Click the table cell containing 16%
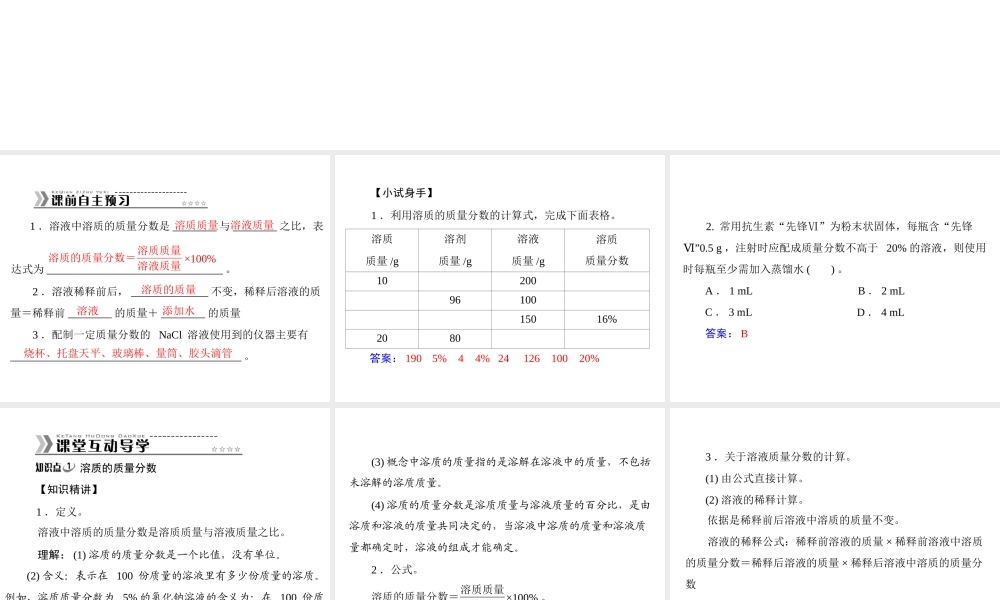Screen dimensions: 1000x600 [x=607, y=319]
